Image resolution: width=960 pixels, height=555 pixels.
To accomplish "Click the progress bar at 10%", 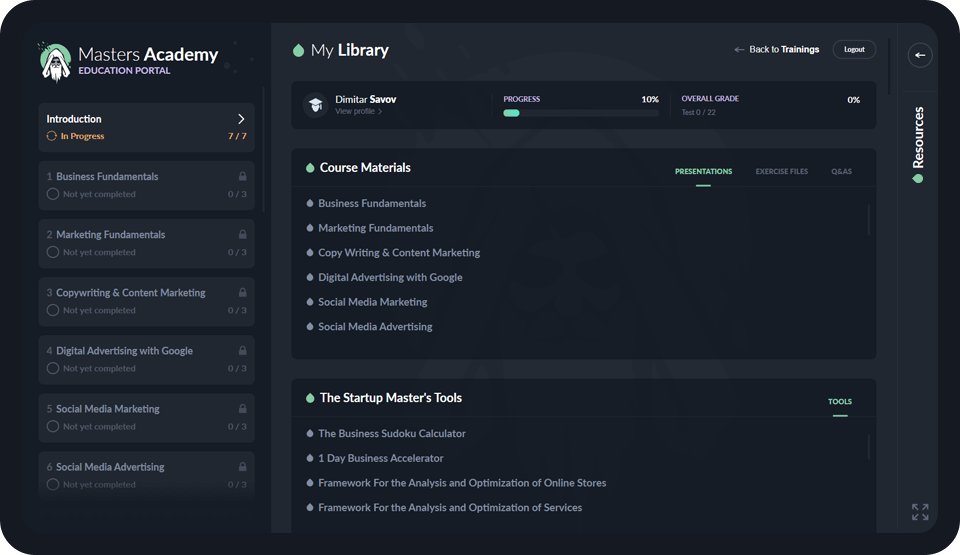I will coord(580,113).
